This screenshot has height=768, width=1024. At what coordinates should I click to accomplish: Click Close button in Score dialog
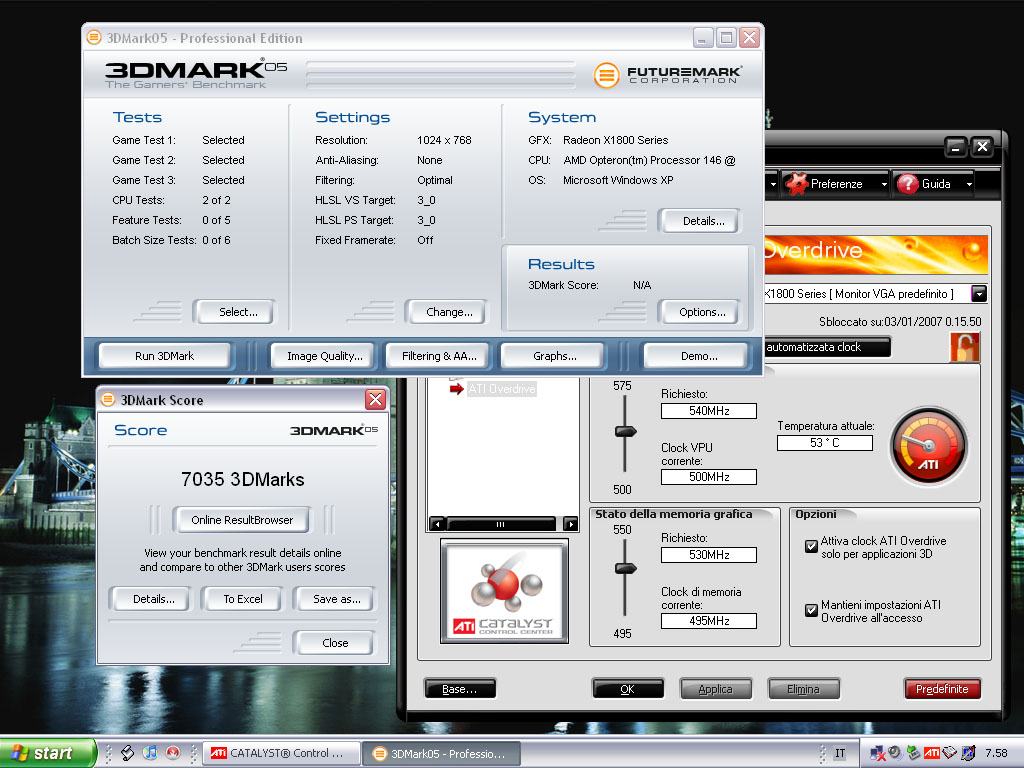point(335,643)
